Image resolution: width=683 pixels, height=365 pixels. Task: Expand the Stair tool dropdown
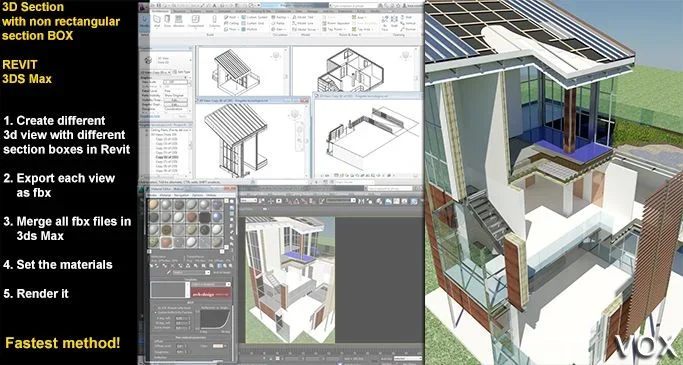(x=285, y=29)
